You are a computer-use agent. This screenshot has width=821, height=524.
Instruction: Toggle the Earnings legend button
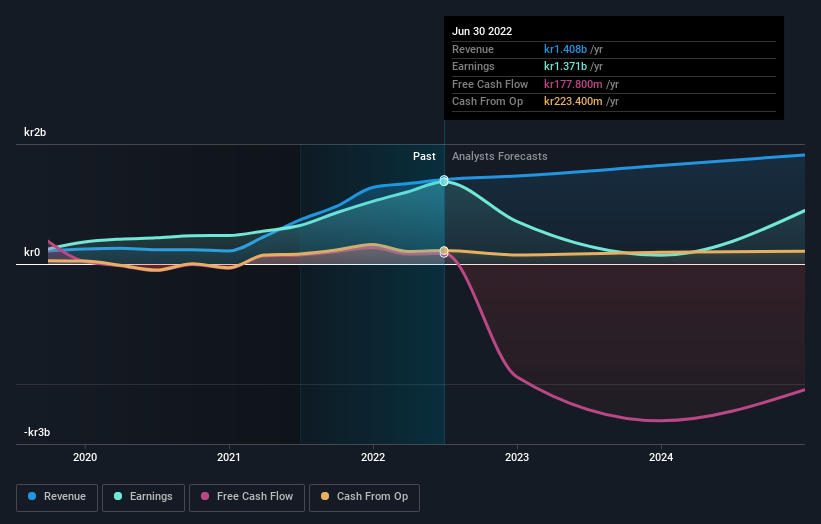(143, 497)
